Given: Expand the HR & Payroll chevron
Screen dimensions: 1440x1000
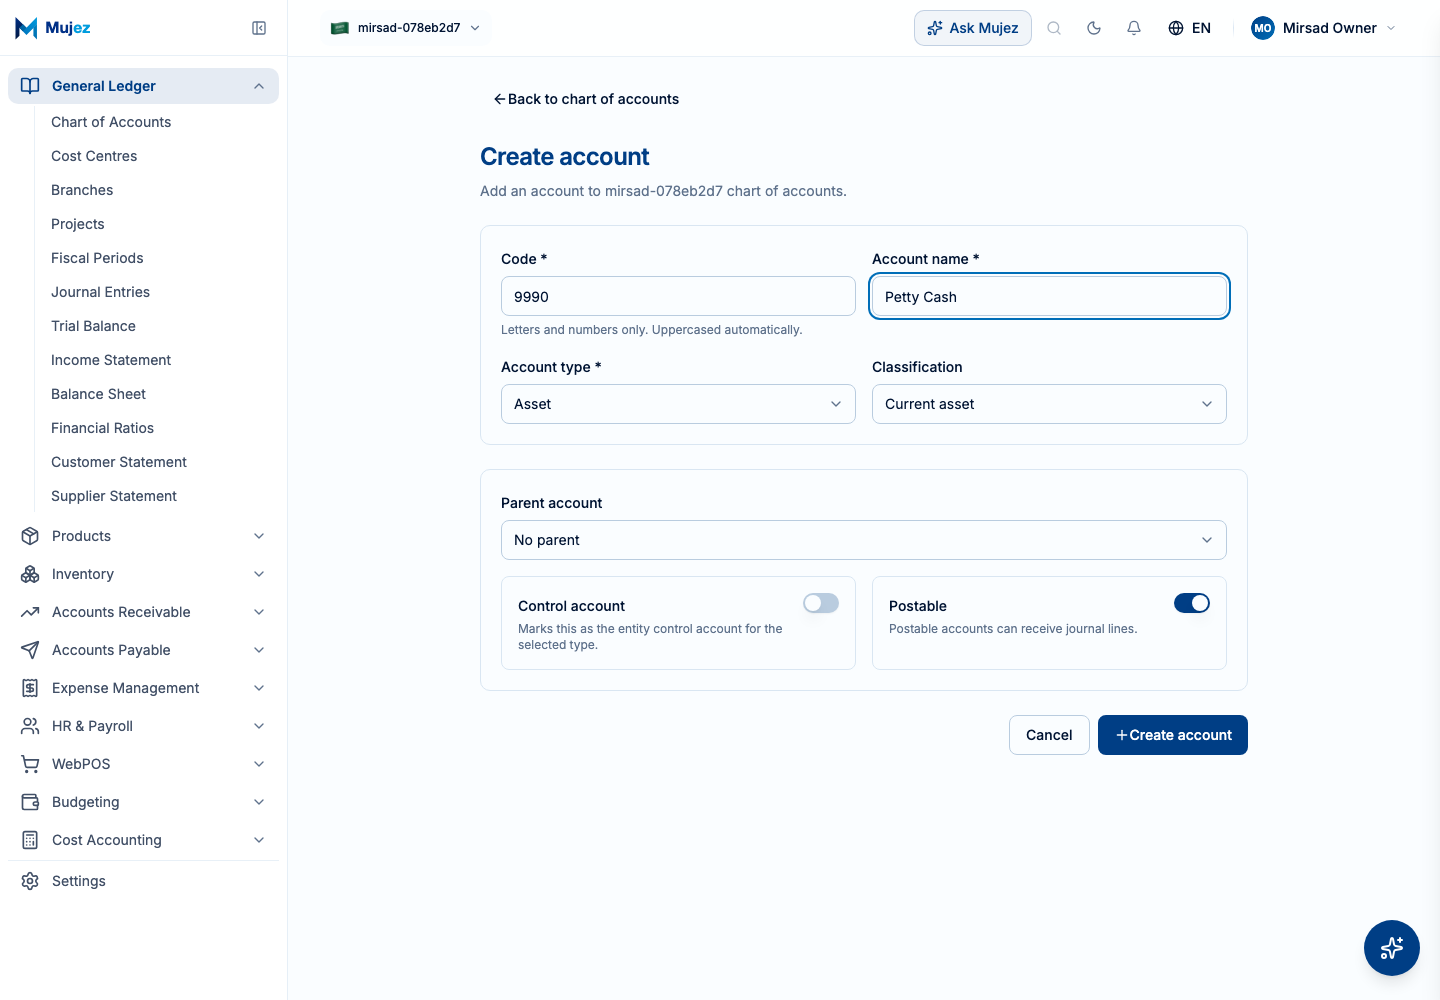Looking at the screenshot, I should pos(259,726).
